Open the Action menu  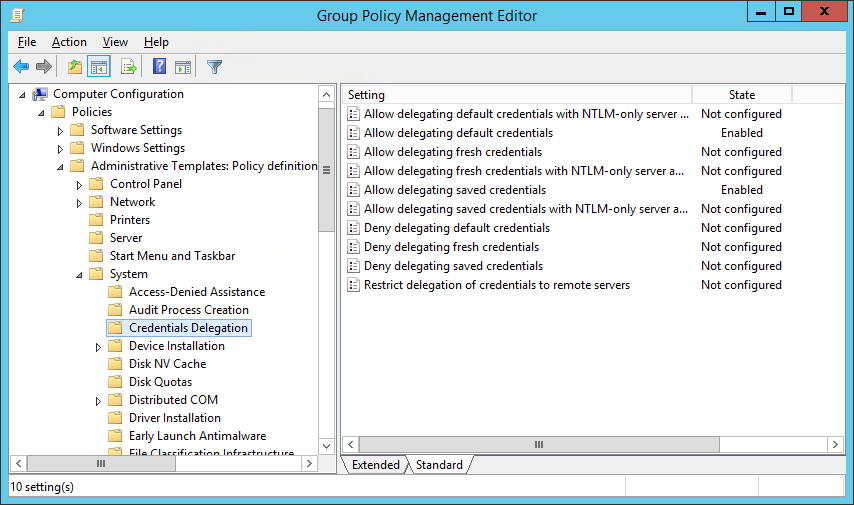click(69, 42)
